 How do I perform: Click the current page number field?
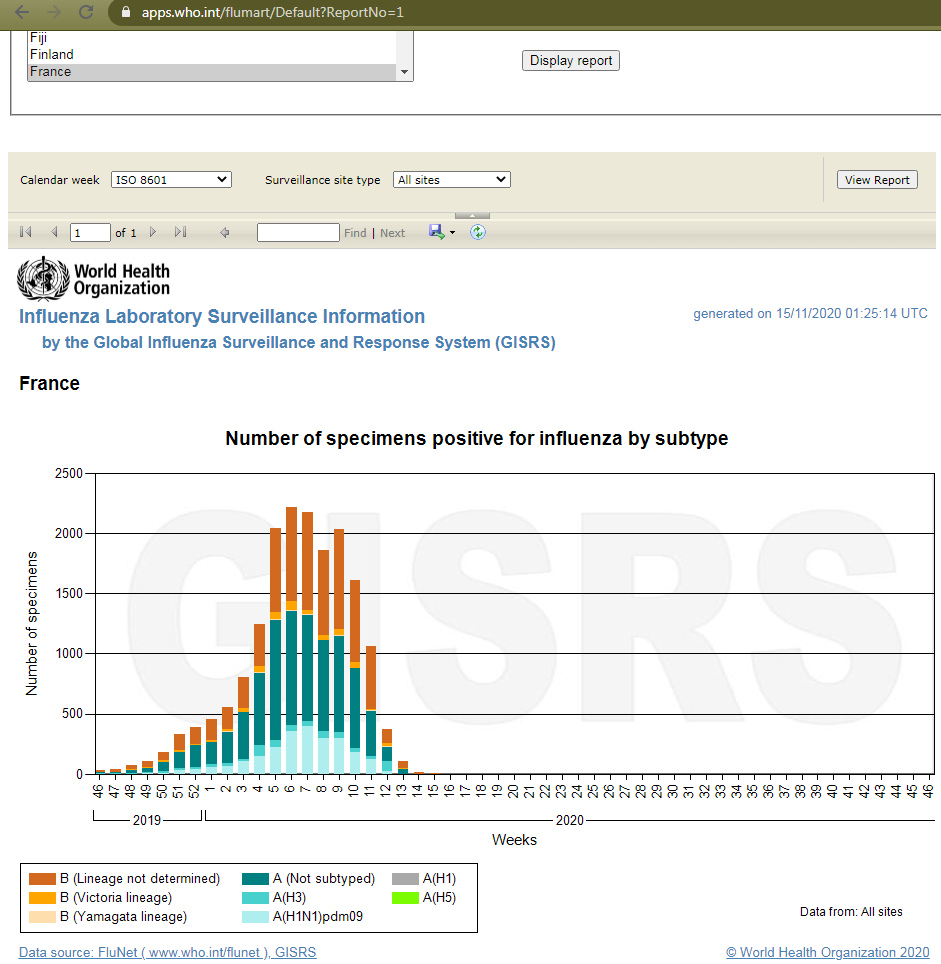(x=90, y=233)
